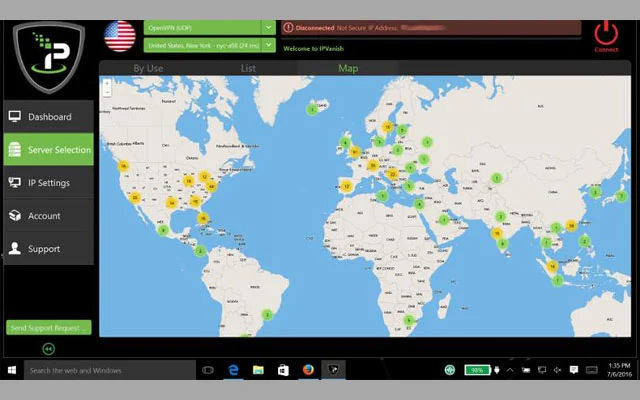Select the green server marker in southern India
The image size is (640, 400).
[x=502, y=244]
